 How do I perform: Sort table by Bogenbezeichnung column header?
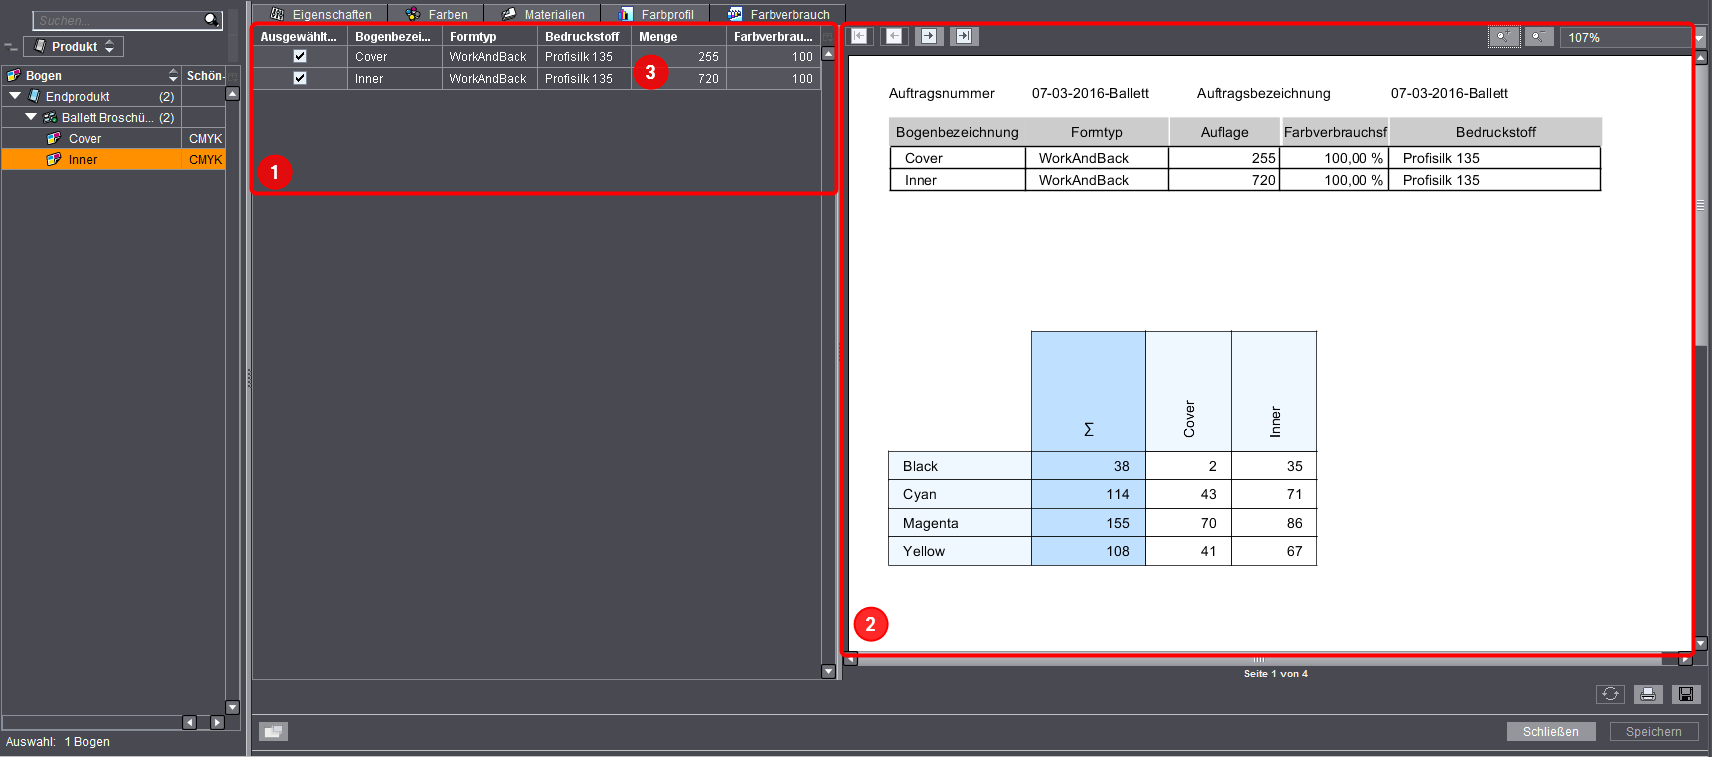tap(394, 36)
